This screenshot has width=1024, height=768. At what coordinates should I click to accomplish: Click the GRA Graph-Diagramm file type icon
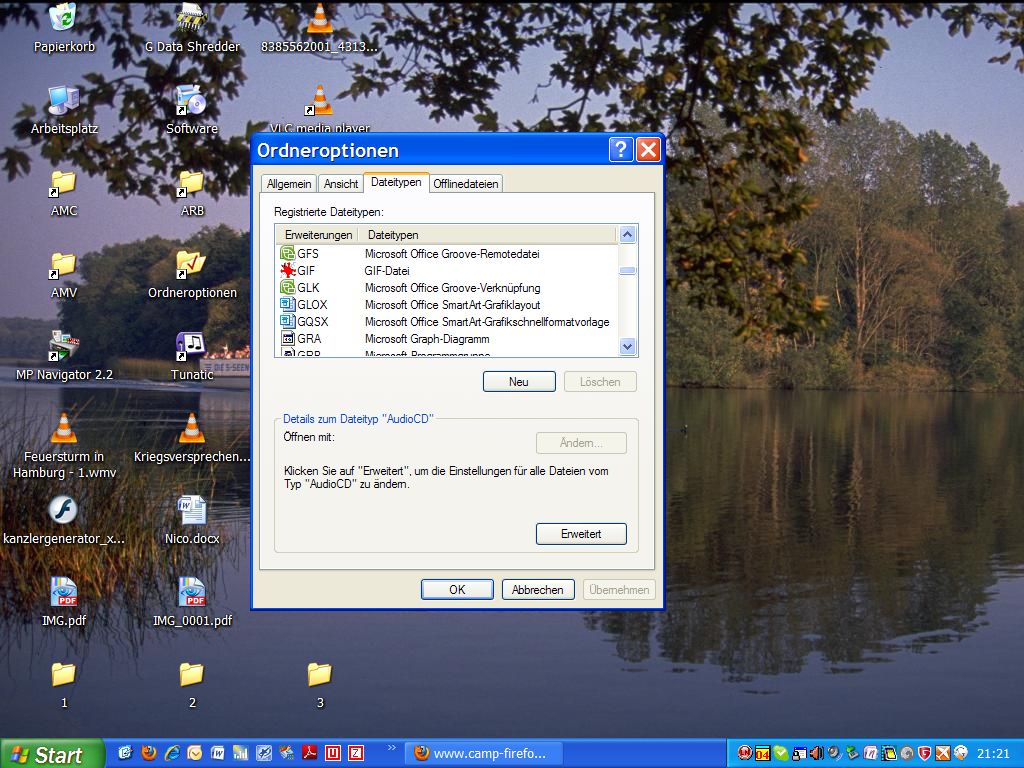pos(288,339)
